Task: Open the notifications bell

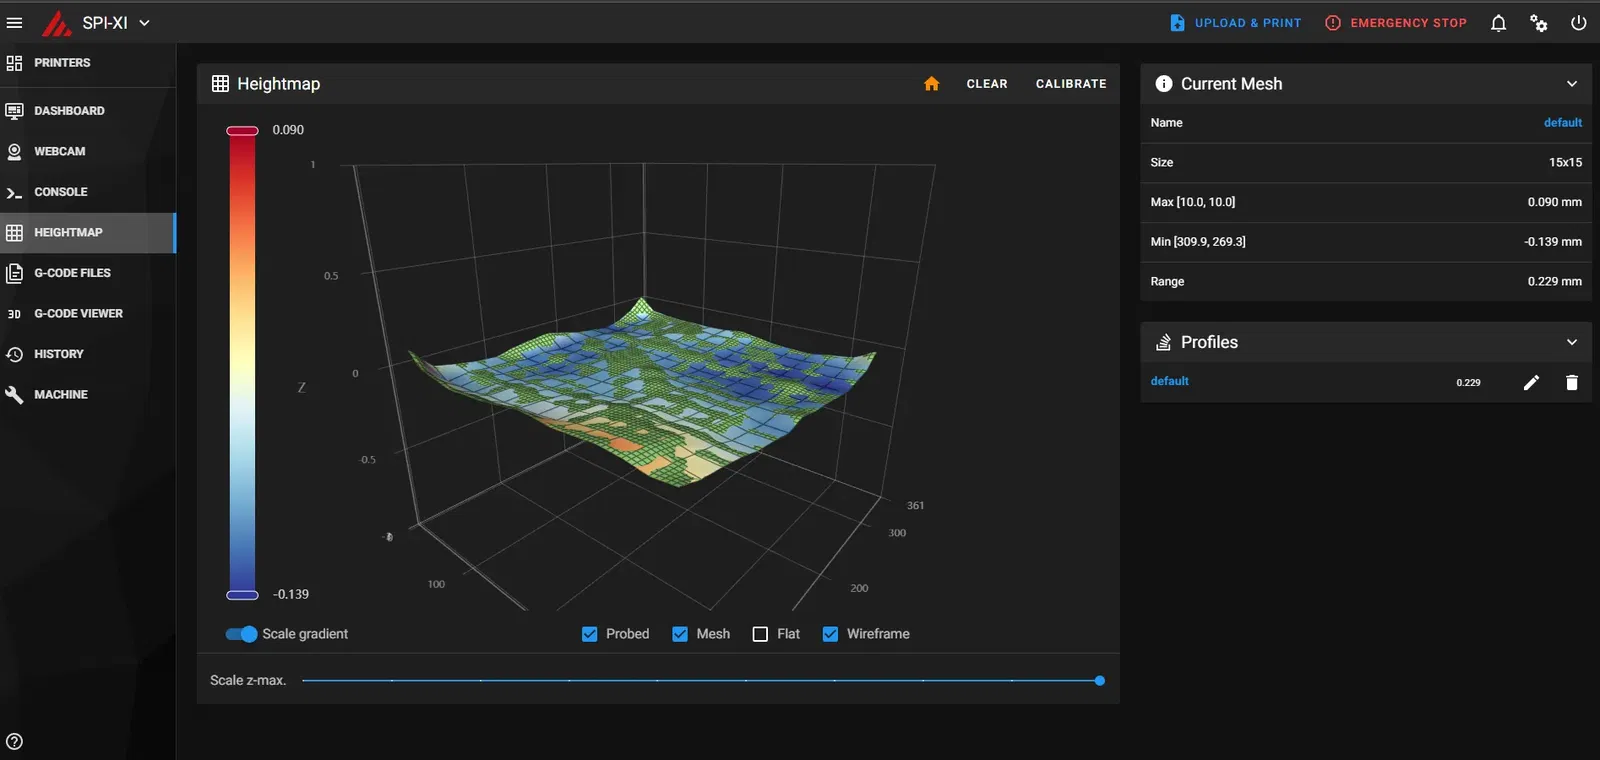Action: pos(1498,23)
